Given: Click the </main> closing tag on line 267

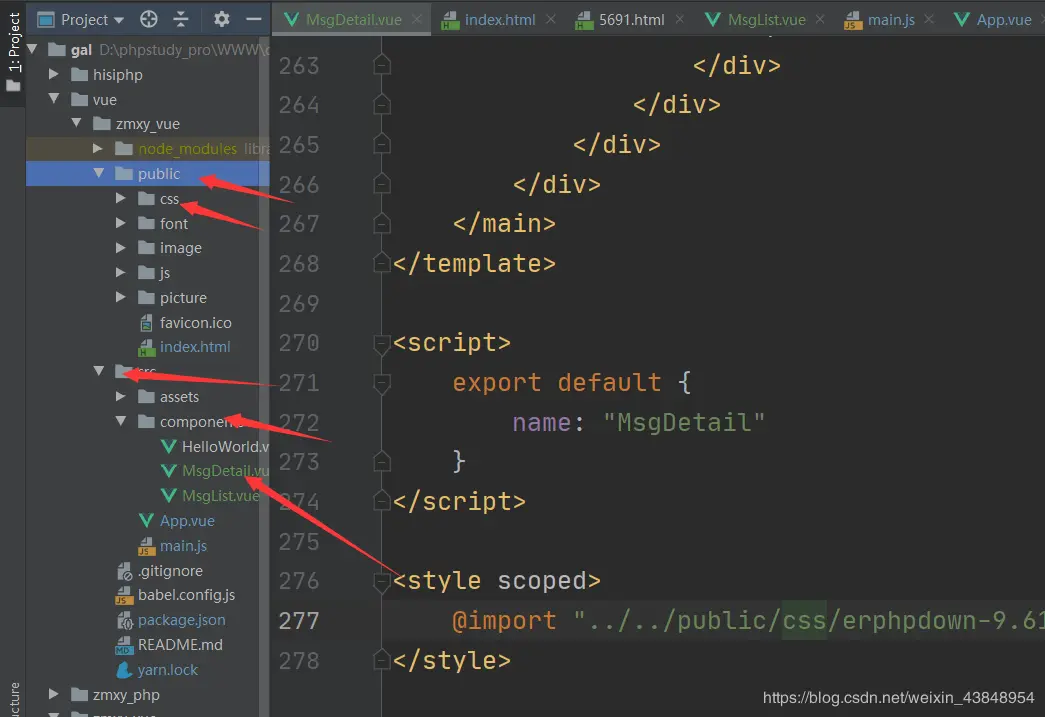Looking at the screenshot, I should pos(505,224).
